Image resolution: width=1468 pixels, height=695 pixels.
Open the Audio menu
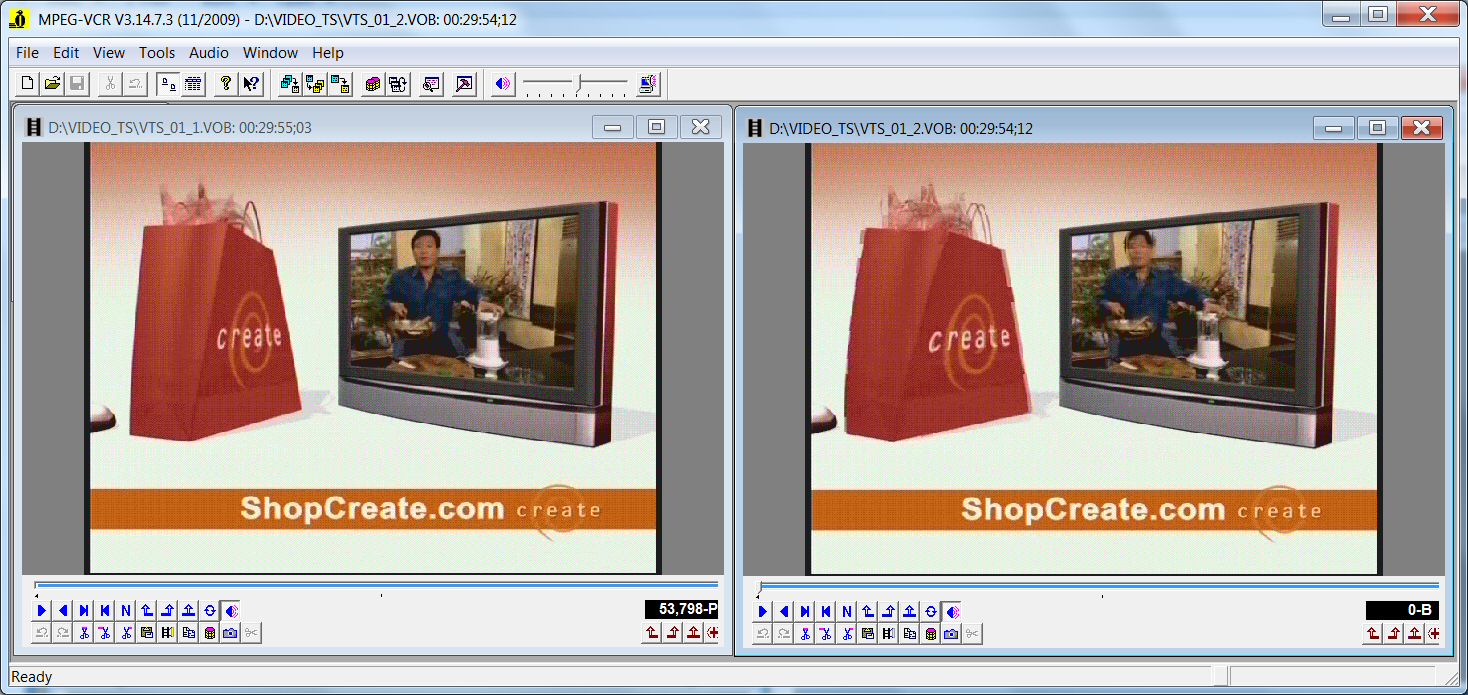209,52
